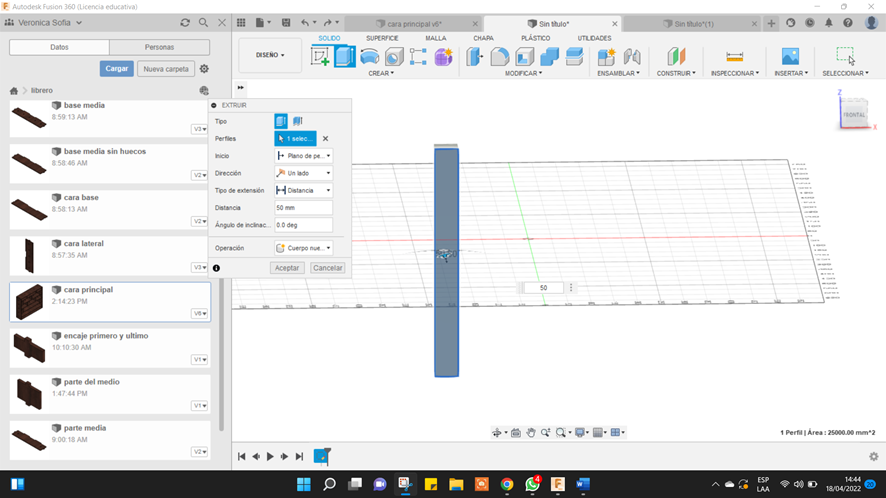886x498 pixels.
Task: Switch to the UTILIDADES tab
Action: click(594, 38)
